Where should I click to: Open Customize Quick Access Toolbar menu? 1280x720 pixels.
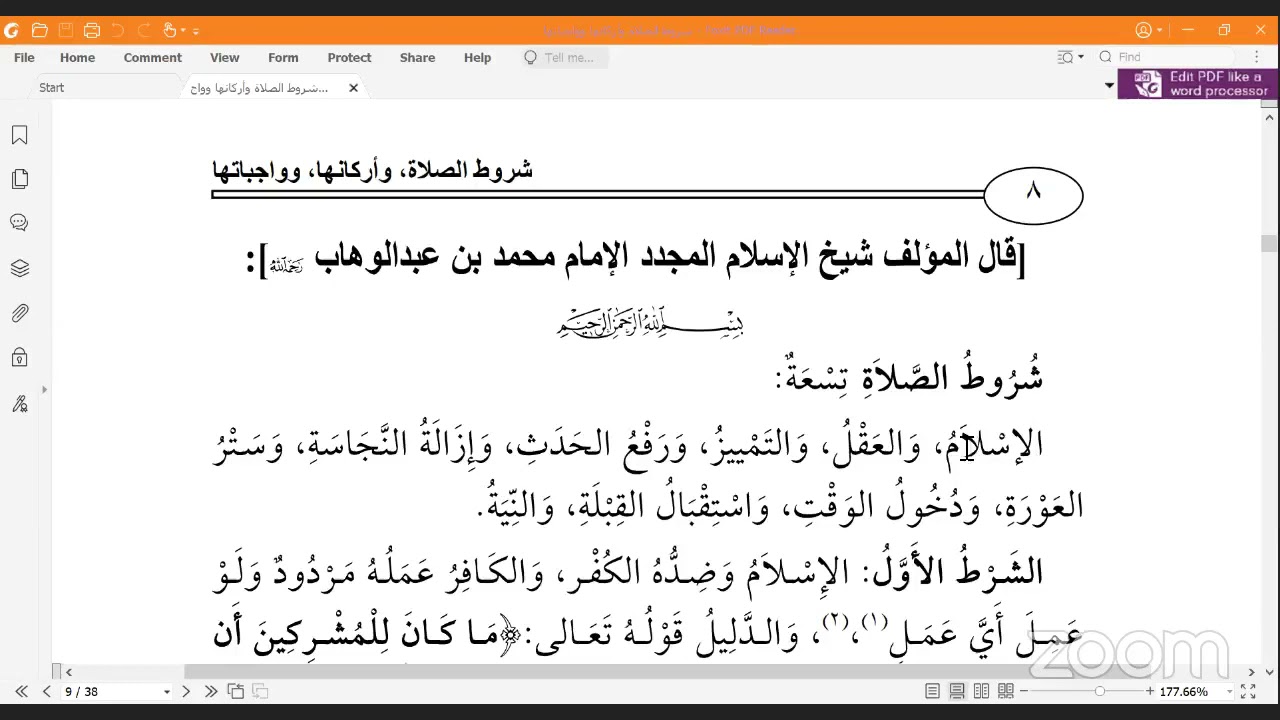pyautogui.click(x=195, y=31)
